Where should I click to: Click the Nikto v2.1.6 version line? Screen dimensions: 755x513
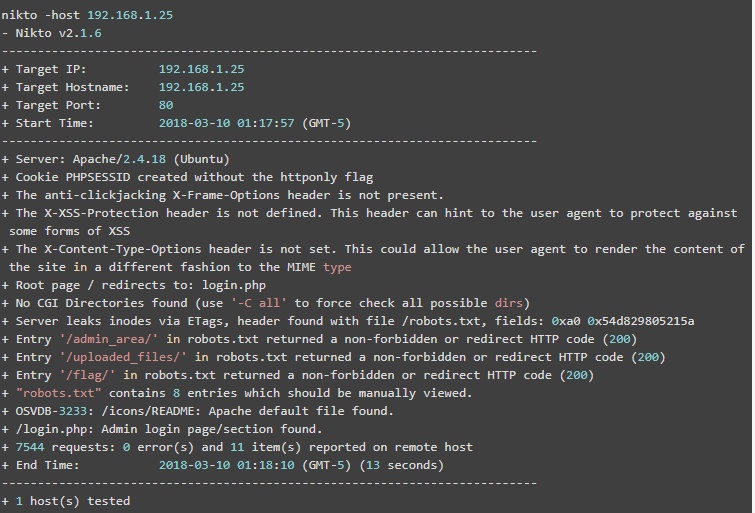58,33
